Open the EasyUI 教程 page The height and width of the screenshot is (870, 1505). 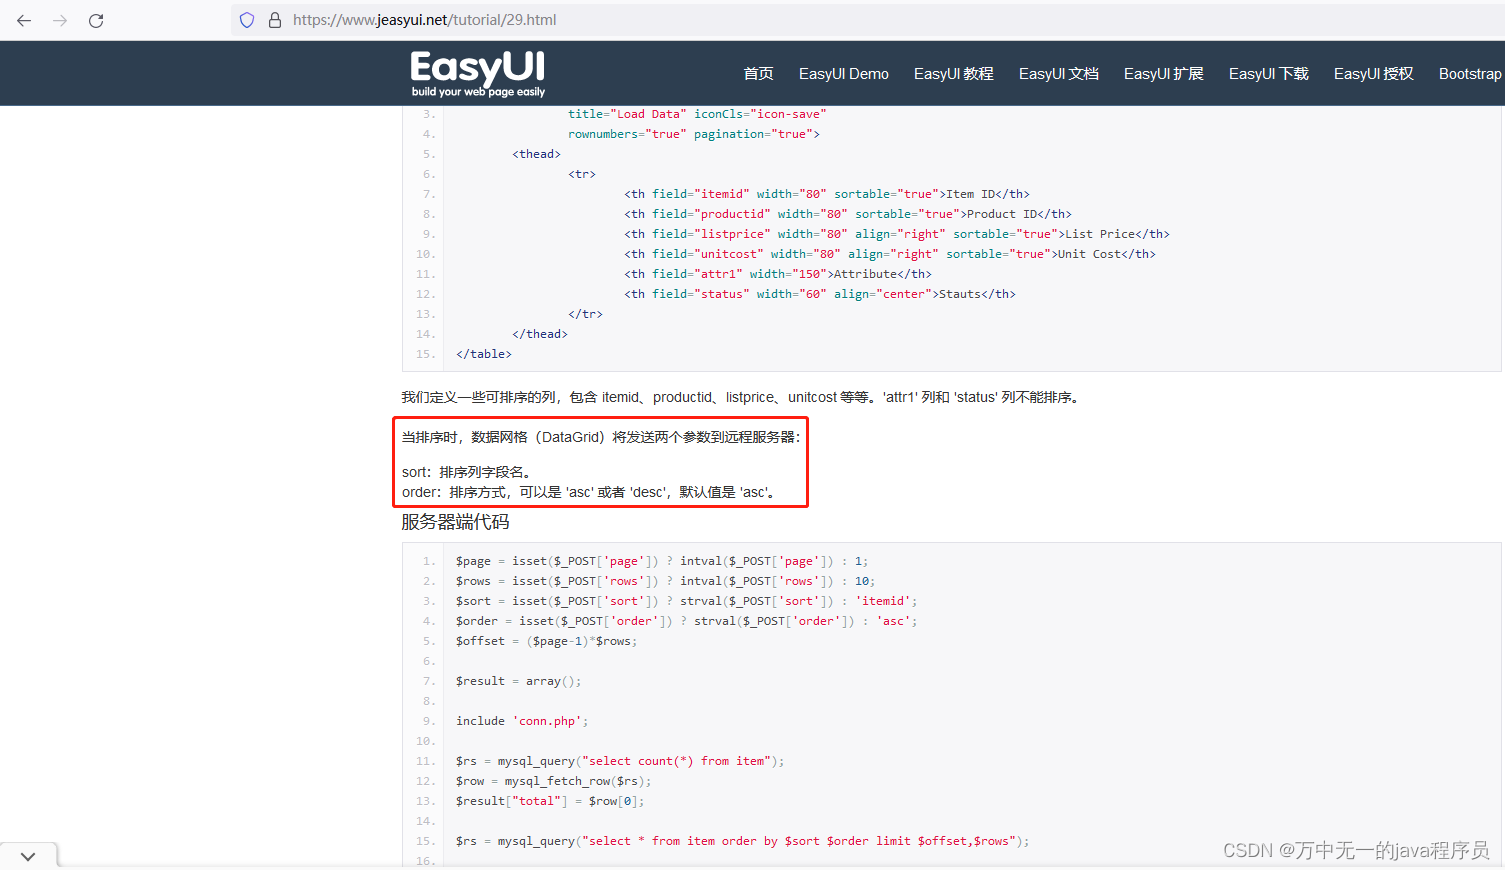(953, 73)
